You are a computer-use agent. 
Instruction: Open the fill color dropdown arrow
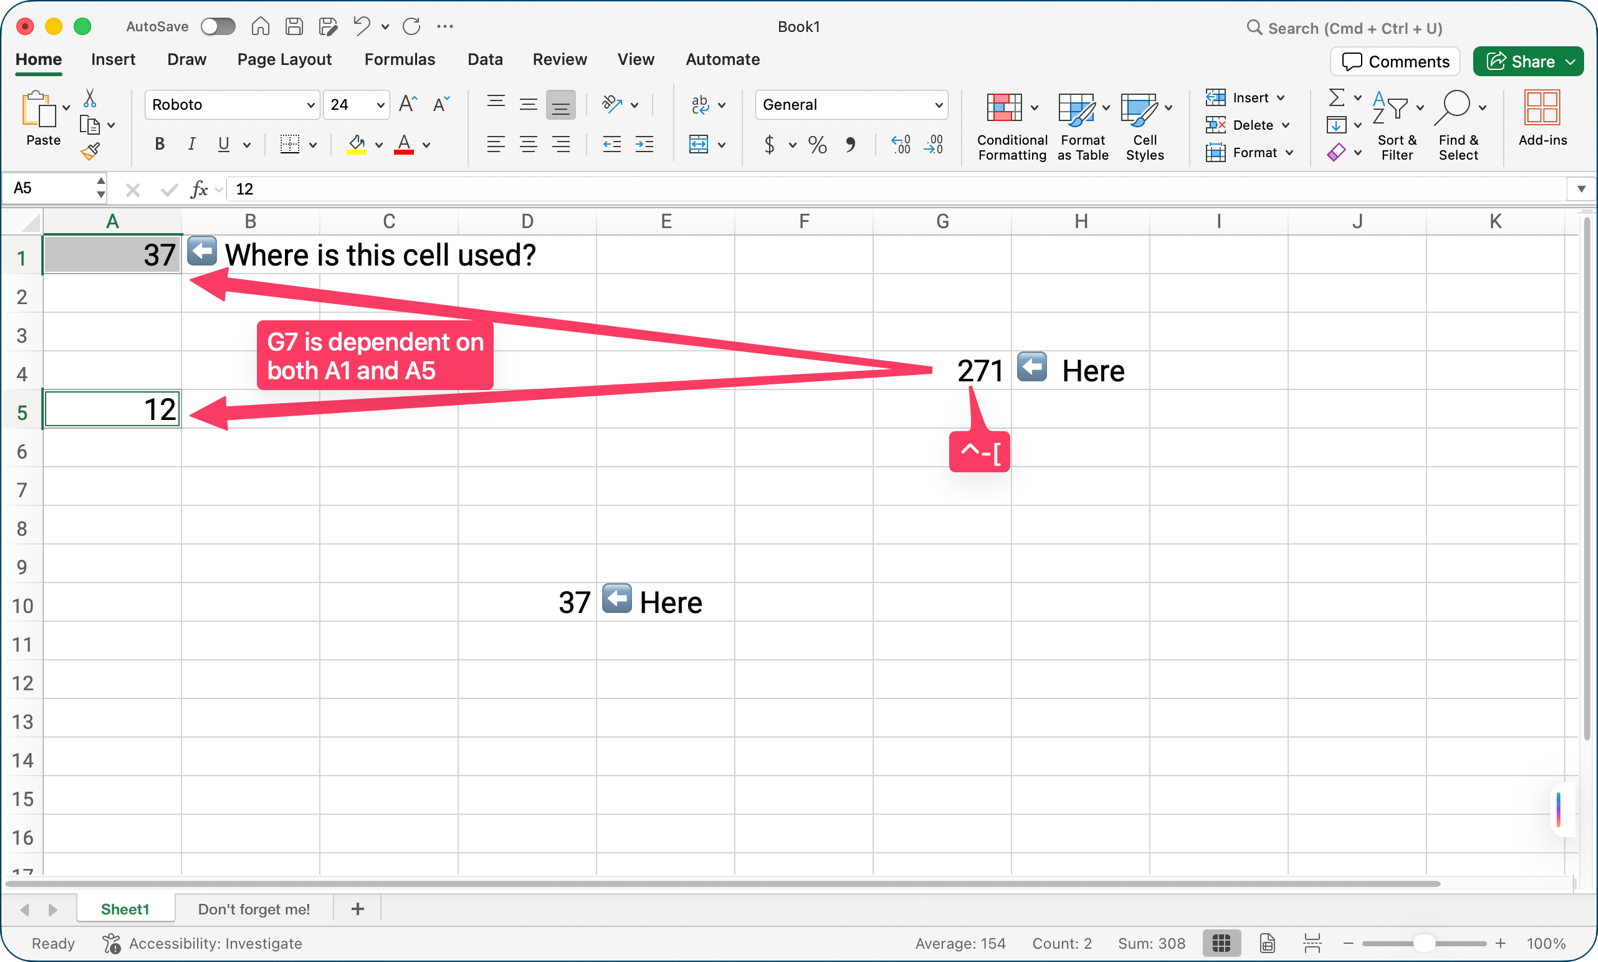point(379,146)
